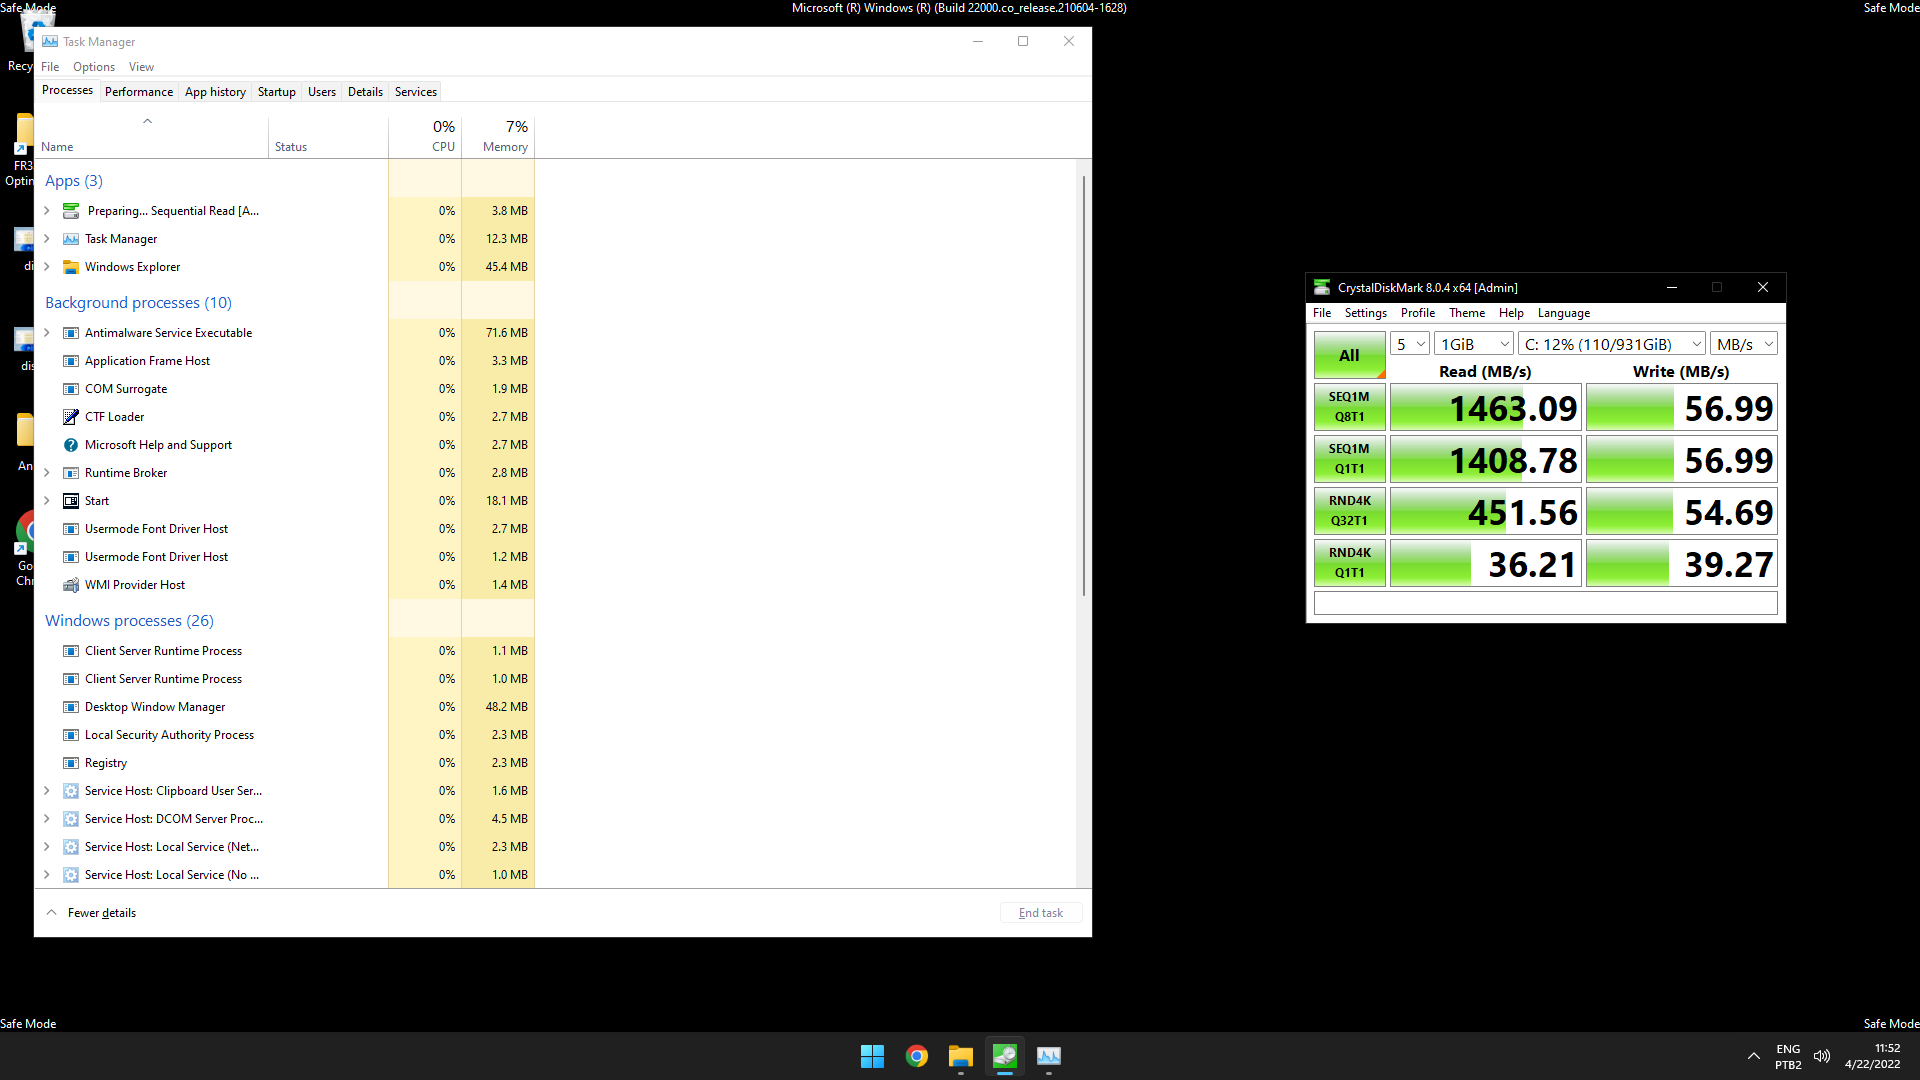Screen dimensions: 1920x1080
Task: Click the Antimalware Service Executable icon
Action: pyautogui.click(x=71, y=333)
